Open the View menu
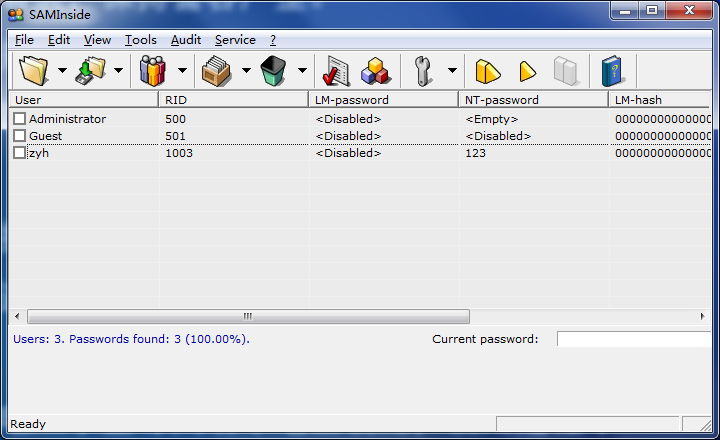Screen dimensions: 720x440 (x=97, y=40)
